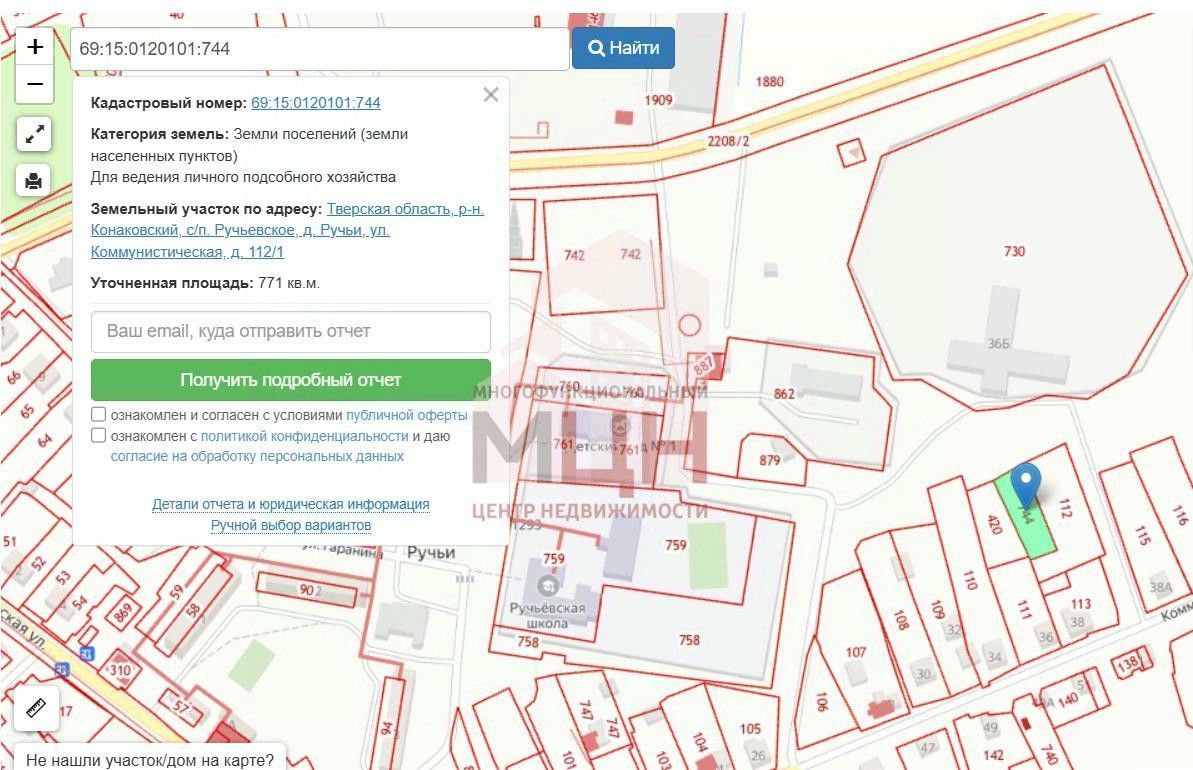The image size is (1193, 770).
Task: Focus the email input field
Action: [x=291, y=332]
